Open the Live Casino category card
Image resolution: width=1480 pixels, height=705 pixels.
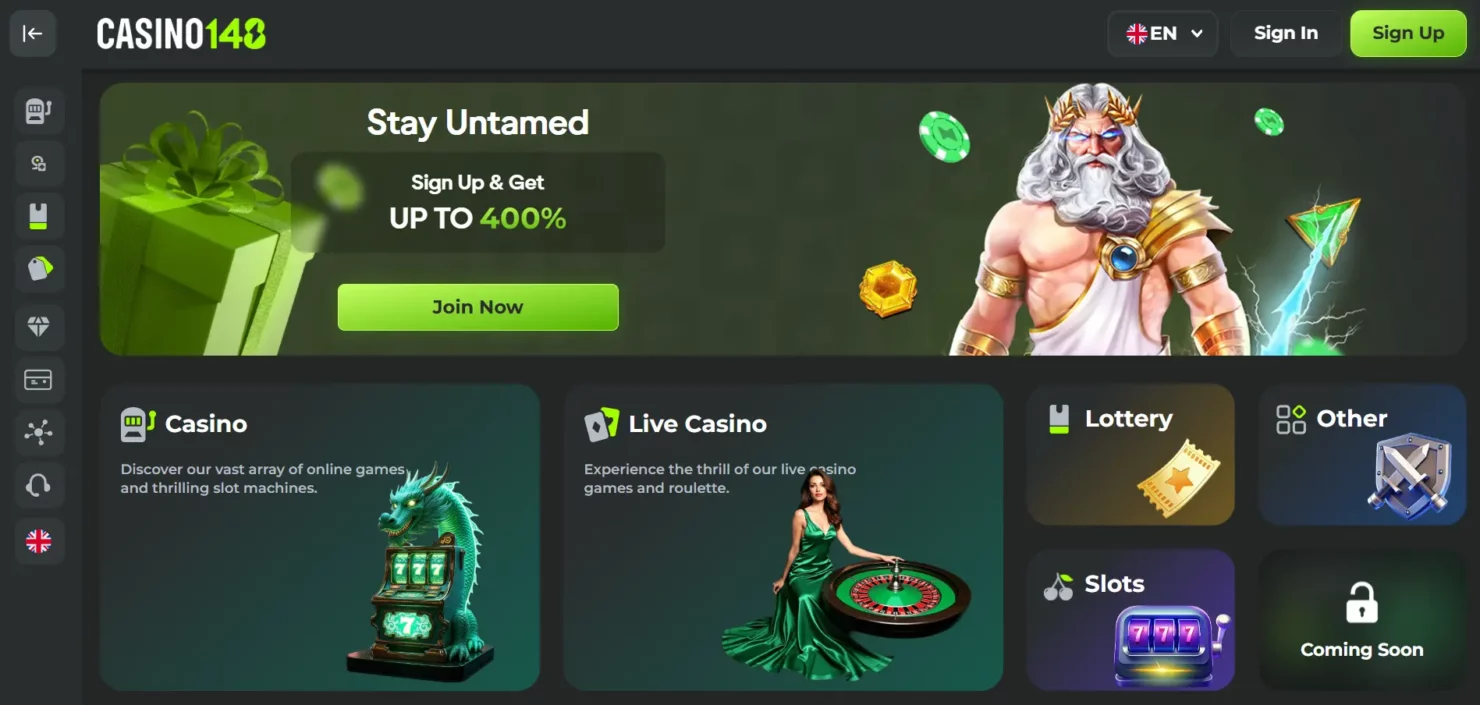783,537
